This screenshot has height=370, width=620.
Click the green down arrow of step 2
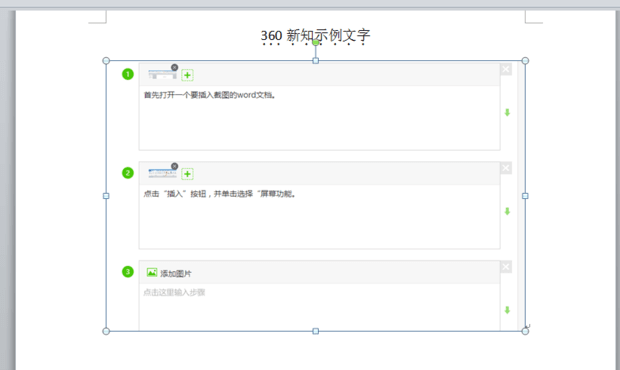tap(507, 211)
